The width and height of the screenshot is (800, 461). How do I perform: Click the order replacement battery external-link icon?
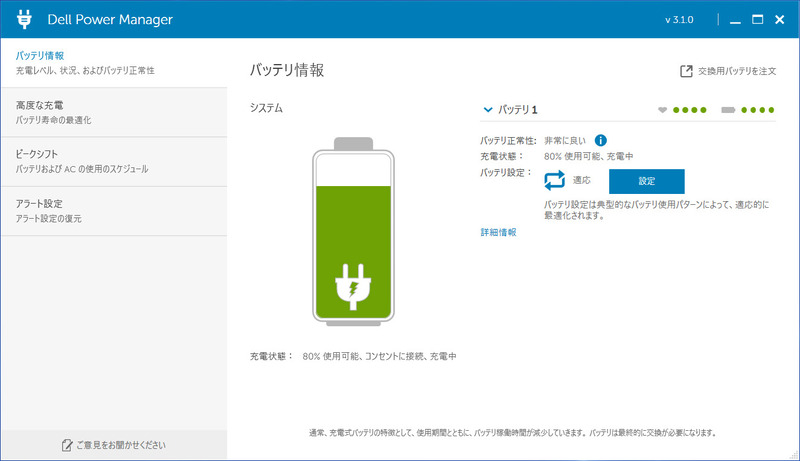point(686,71)
